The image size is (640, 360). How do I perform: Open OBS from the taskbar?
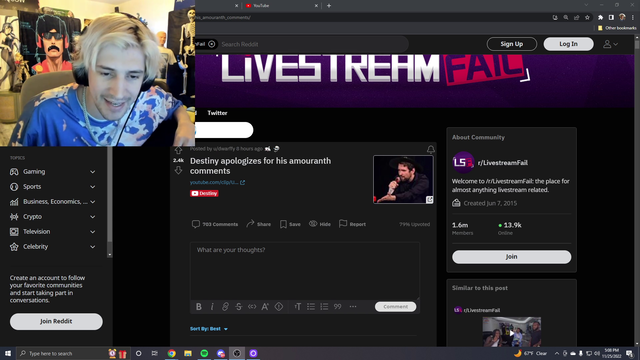click(x=237, y=353)
